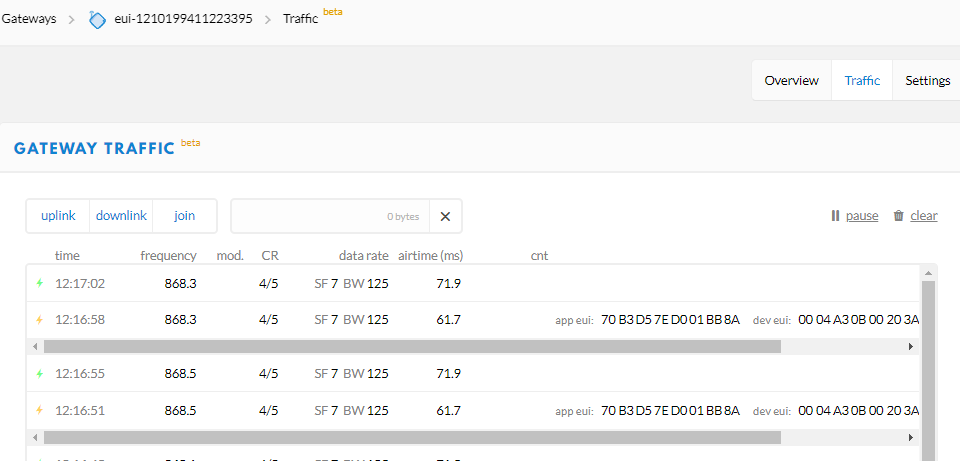Click the first horizontal scrollbar's right arrow
This screenshot has height=461, width=960.
pyautogui.click(x=910, y=346)
